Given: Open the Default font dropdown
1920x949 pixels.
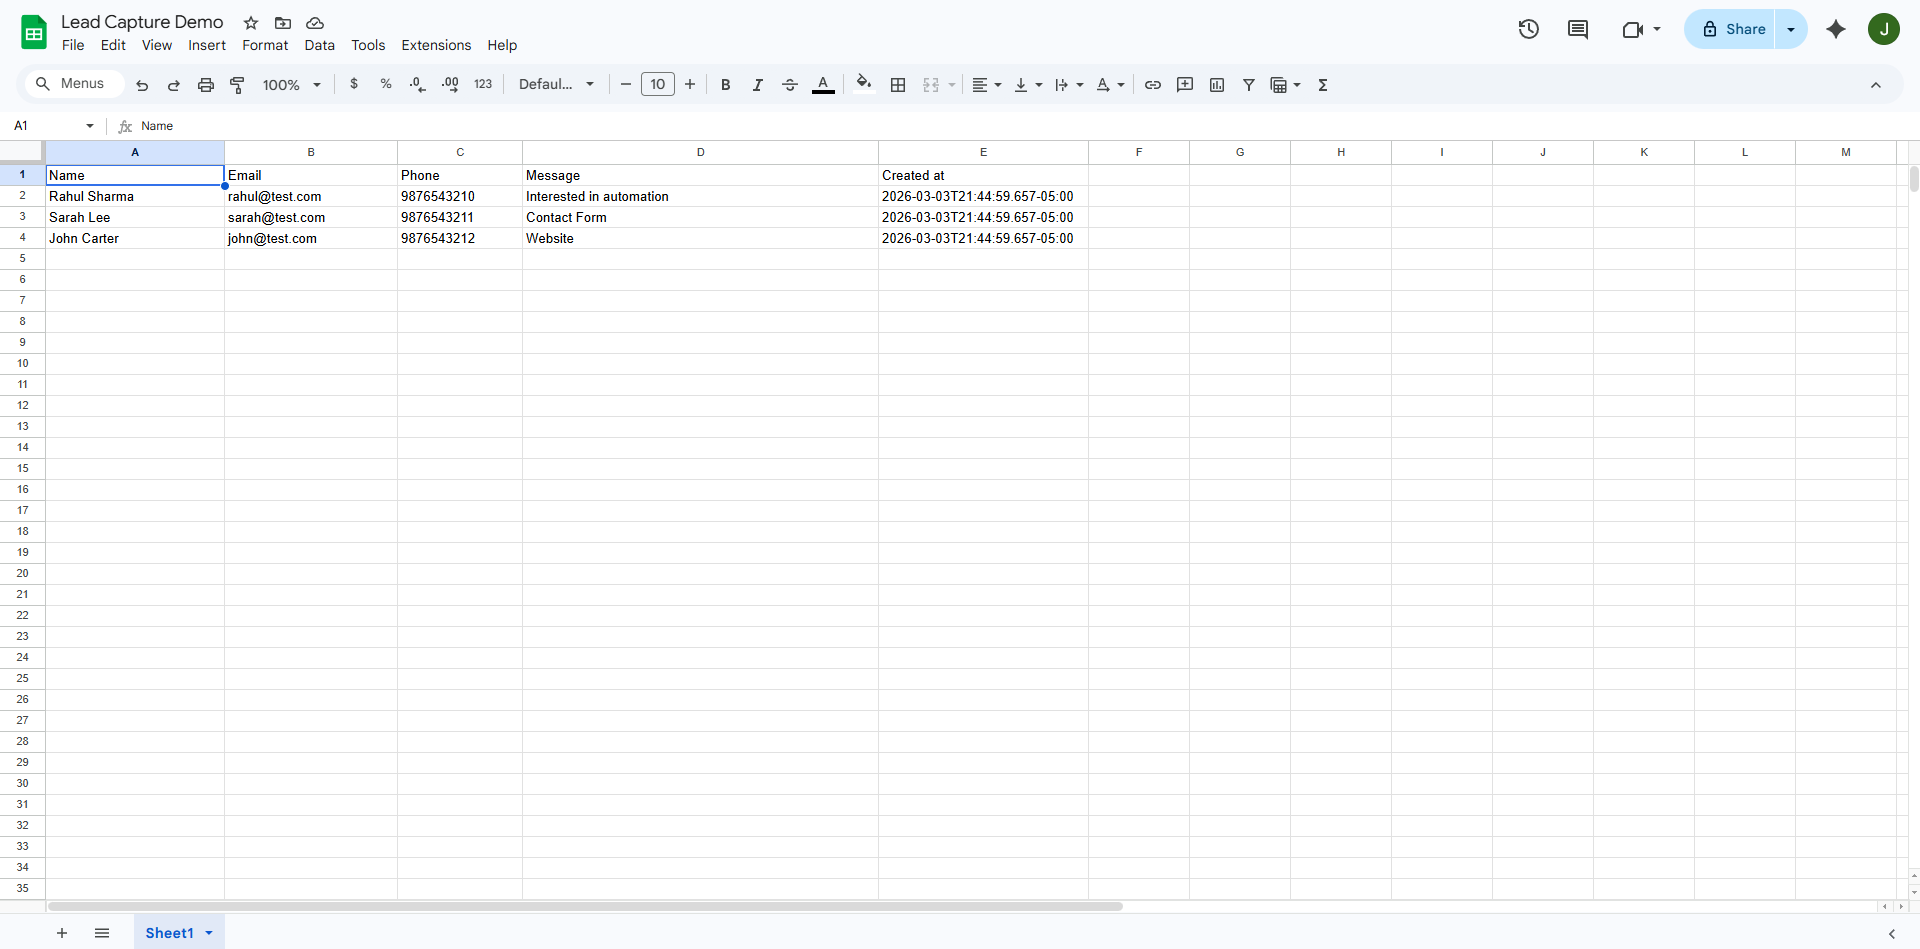Looking at the screenshot, I should [x=557, y=85].
